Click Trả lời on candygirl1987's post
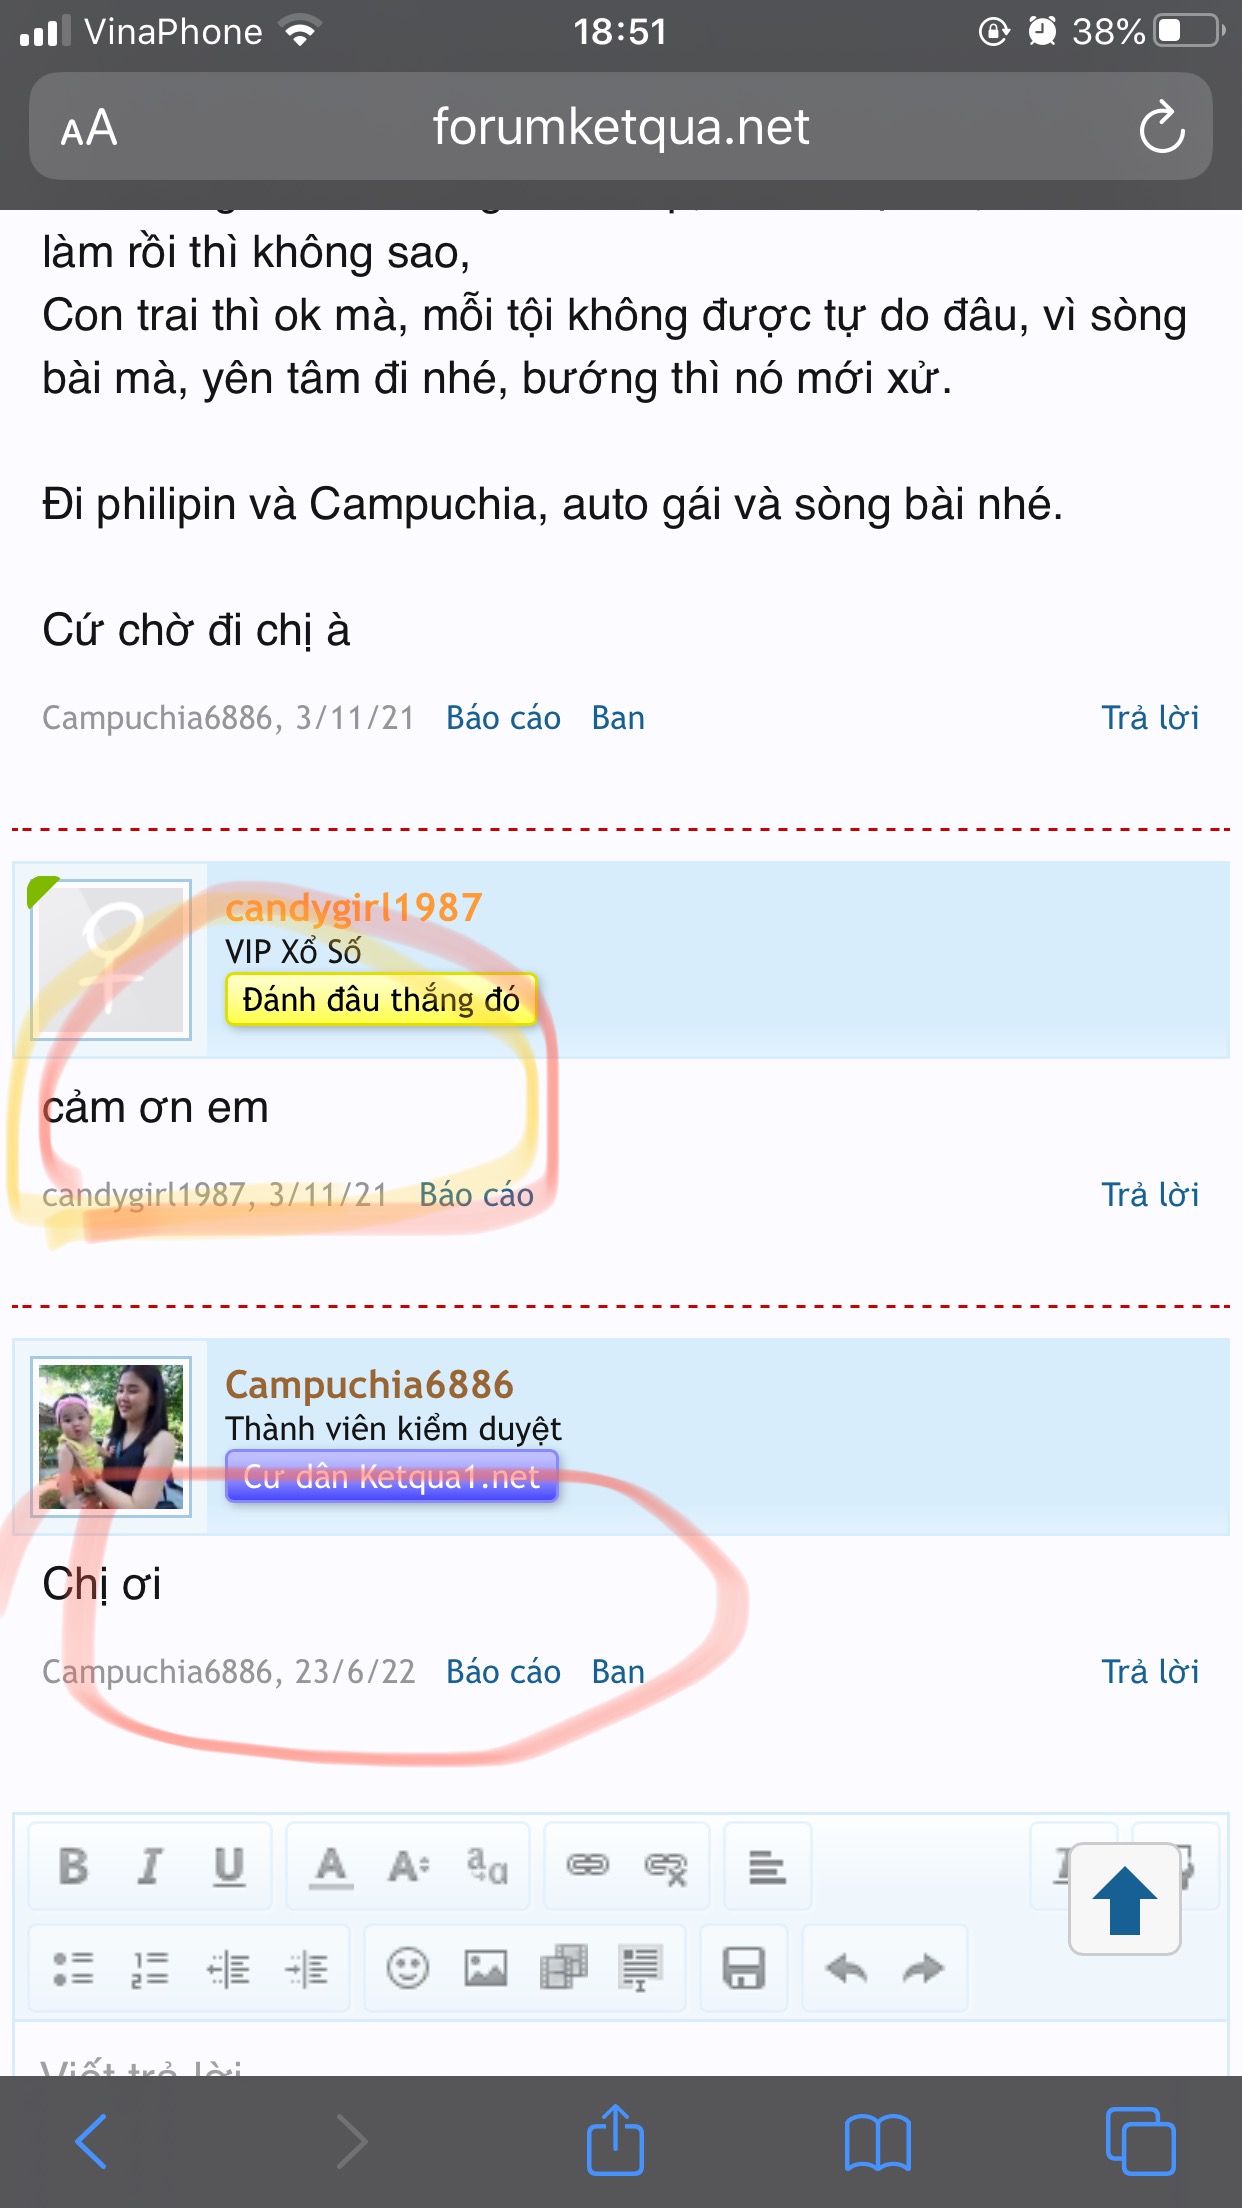This screenshot has height=2208, width=1242. pyautogui.click(x=1150, y=1194)
